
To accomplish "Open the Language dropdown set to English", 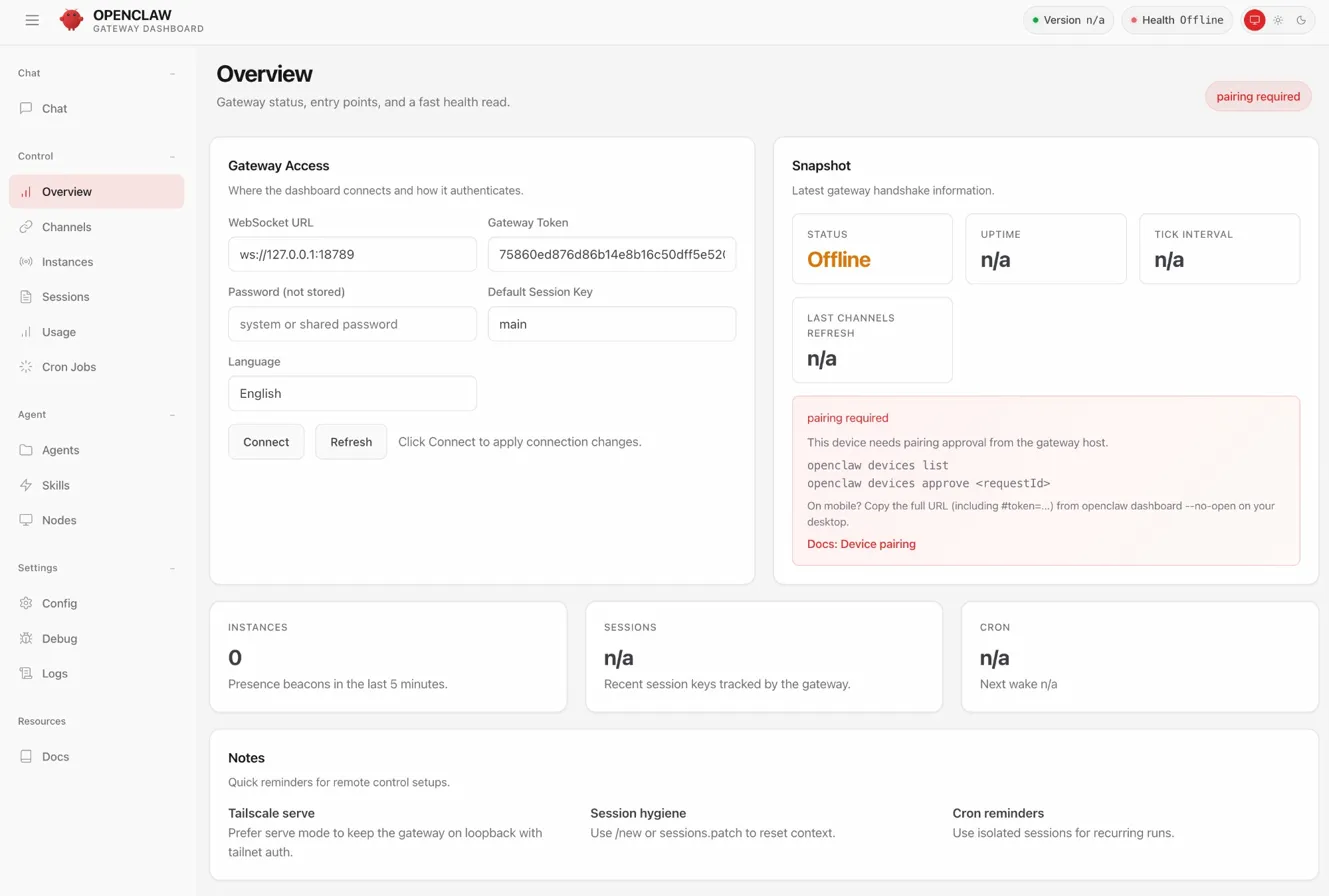I will [x=352, y=394].
